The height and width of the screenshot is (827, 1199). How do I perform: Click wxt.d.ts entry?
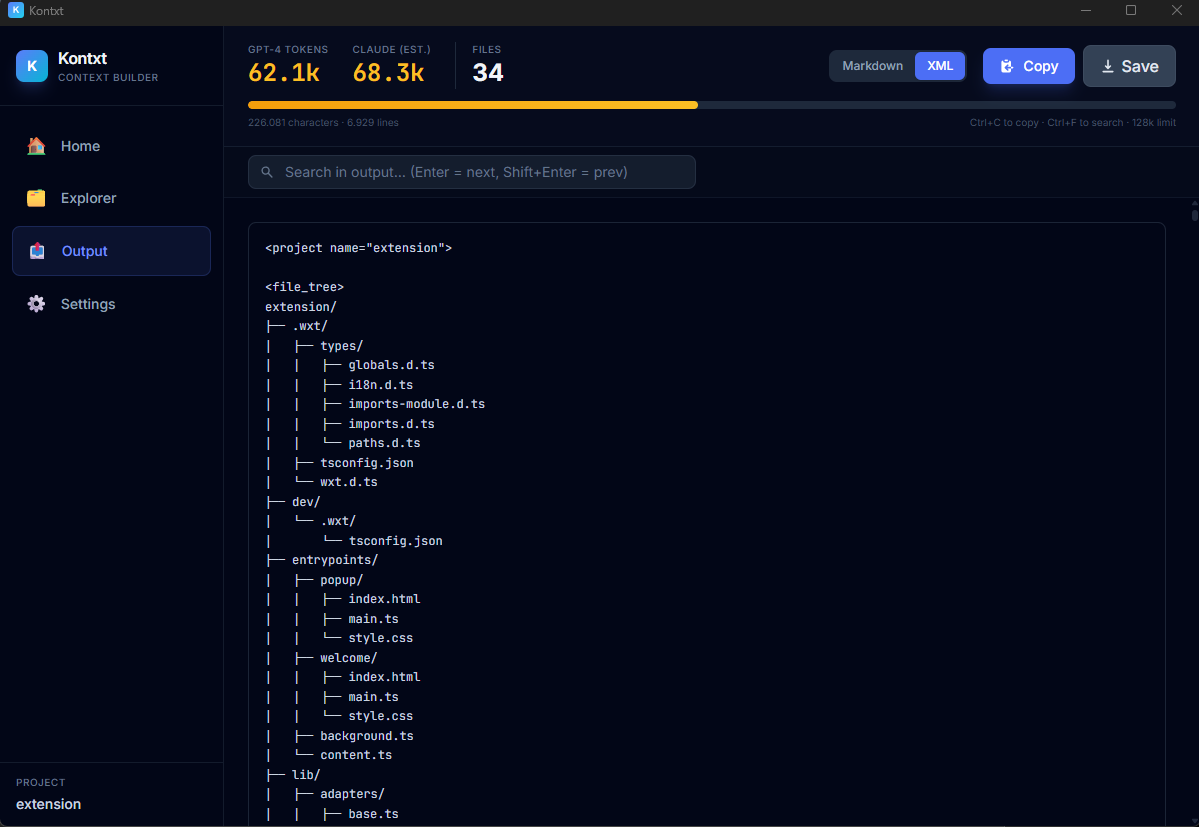349,482
